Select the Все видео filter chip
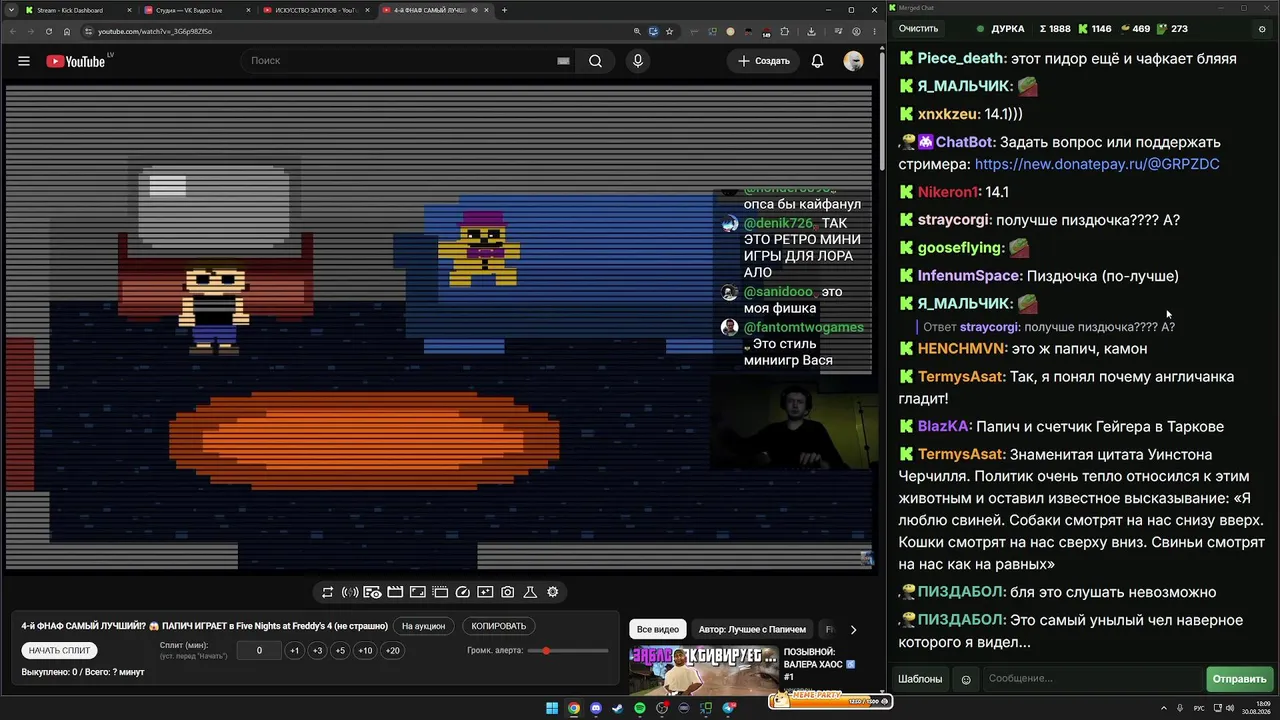The width and height of the screenshot is (1280, 720). coord(658,630)
